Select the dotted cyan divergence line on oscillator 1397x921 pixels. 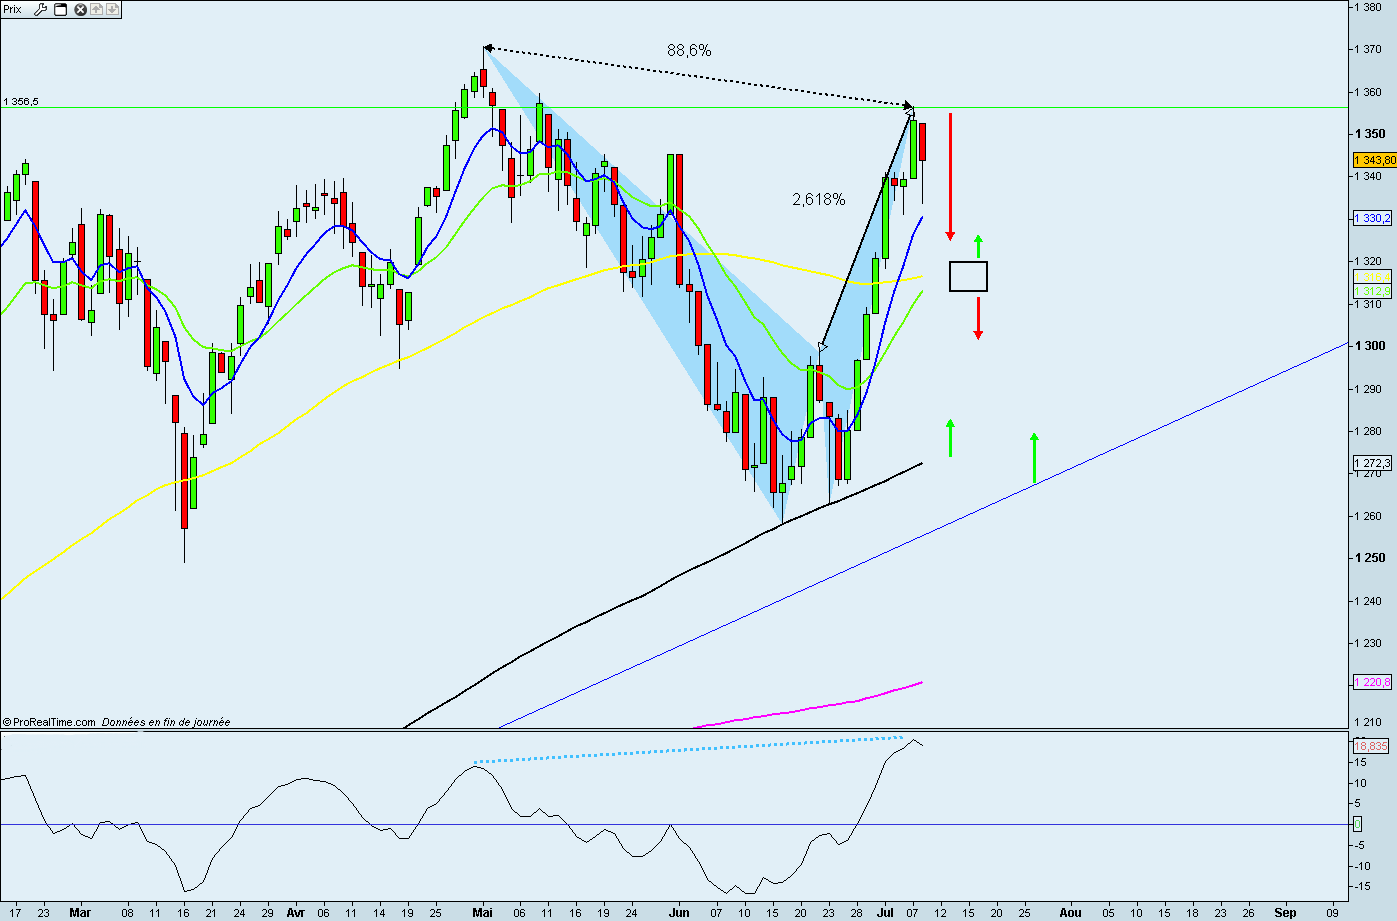coord(688,750)
